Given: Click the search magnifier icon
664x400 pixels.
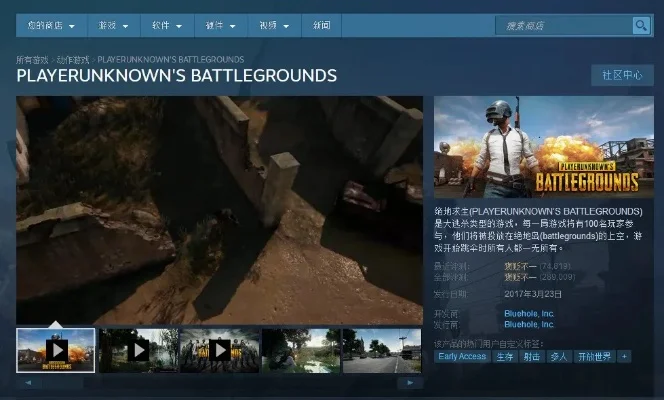Looking at the screenshot, I should click(x=641, y=26).
